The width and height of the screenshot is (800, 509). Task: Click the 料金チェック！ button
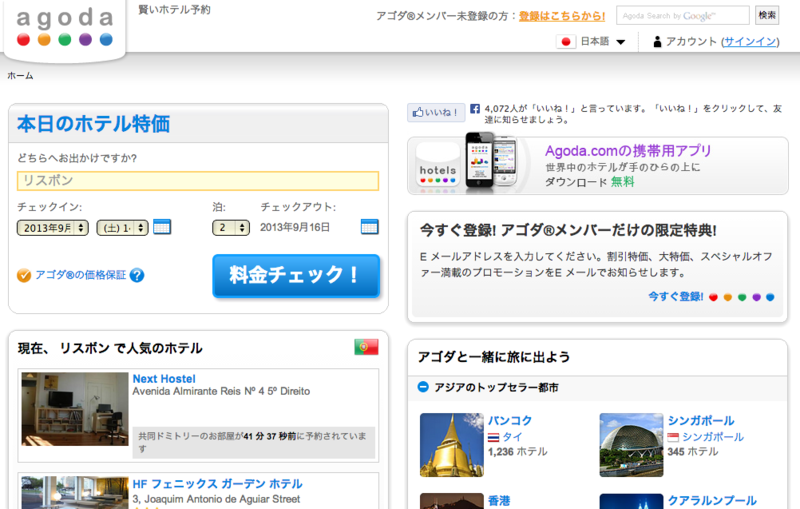pyautogui.click(x=296, y=275)
